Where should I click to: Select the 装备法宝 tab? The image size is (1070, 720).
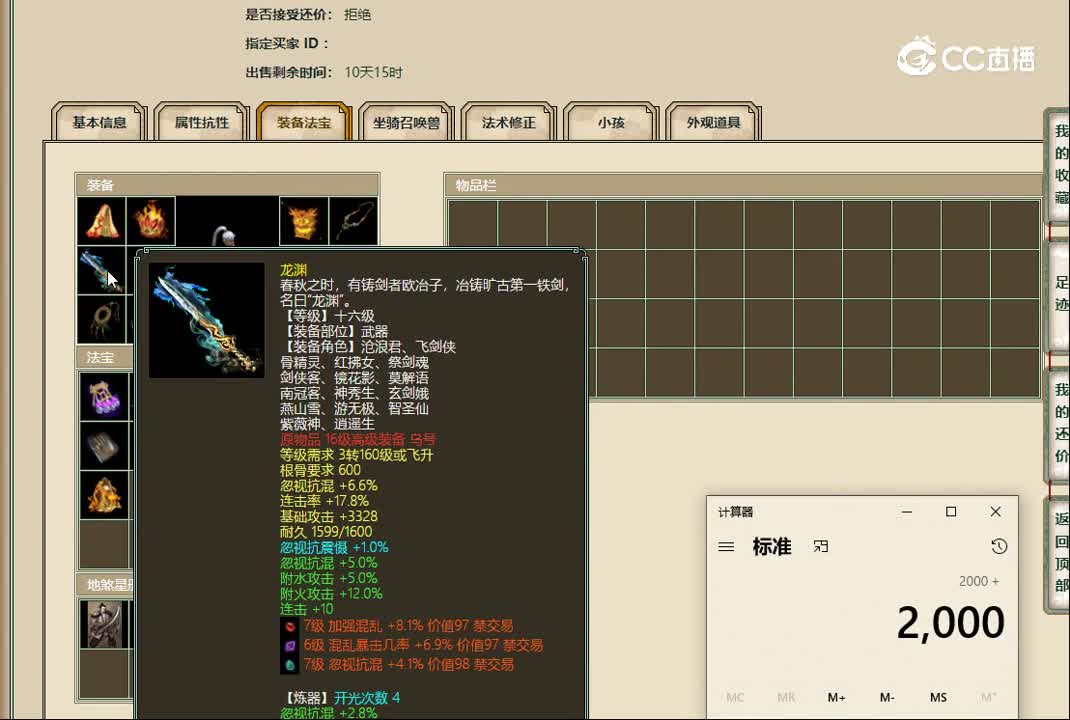tap(304, 122)
